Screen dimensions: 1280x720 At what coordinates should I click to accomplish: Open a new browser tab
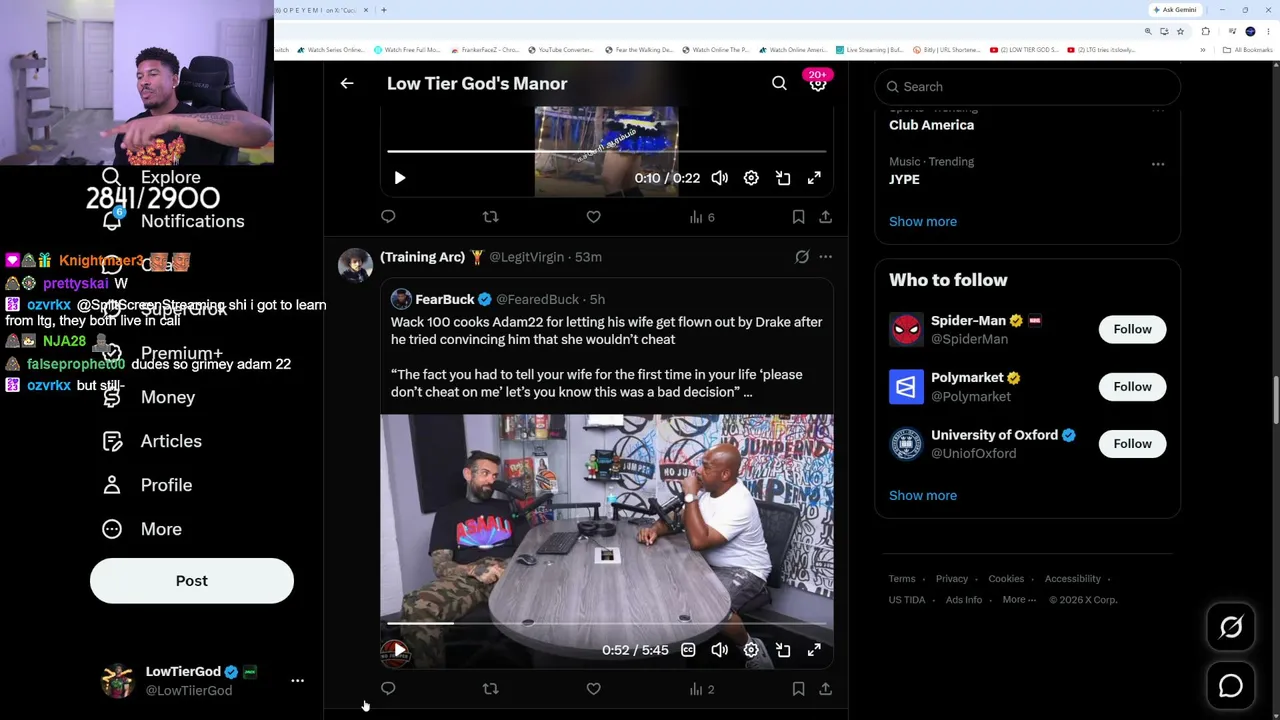coord(384,10)
